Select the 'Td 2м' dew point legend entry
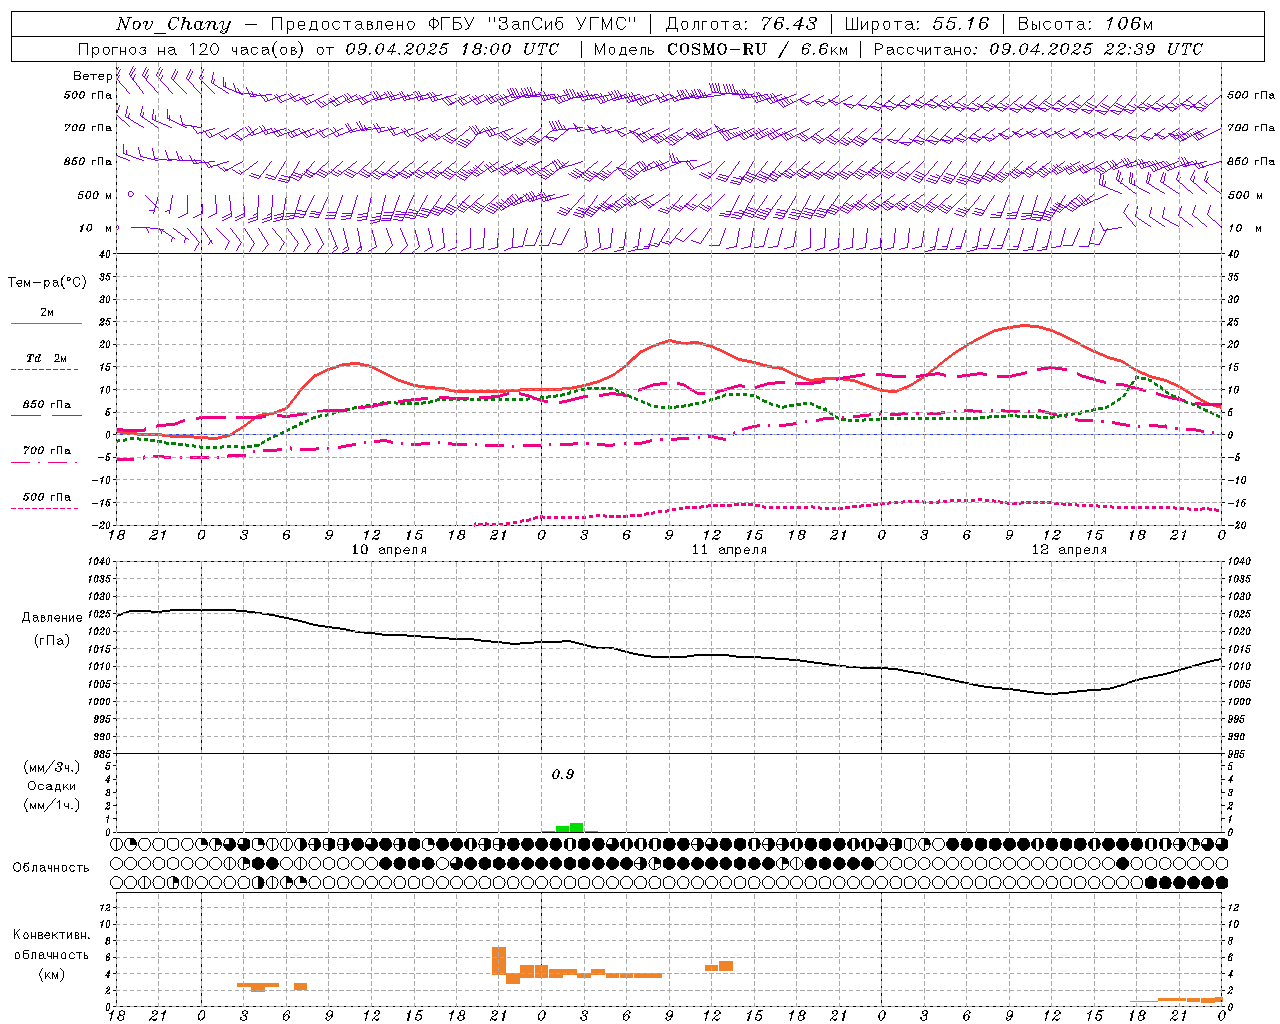Image resolution: width=1280 pixels, height=1024 pixels. [46, 358]
